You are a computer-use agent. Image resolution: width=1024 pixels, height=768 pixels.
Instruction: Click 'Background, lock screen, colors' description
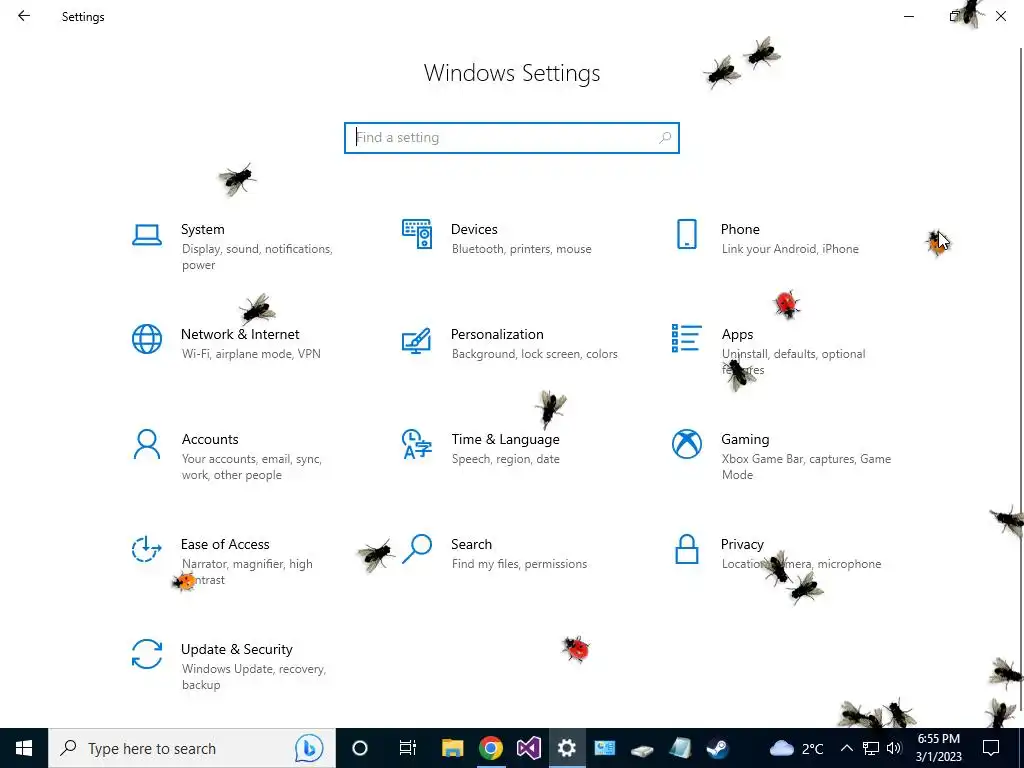[534, 354]
